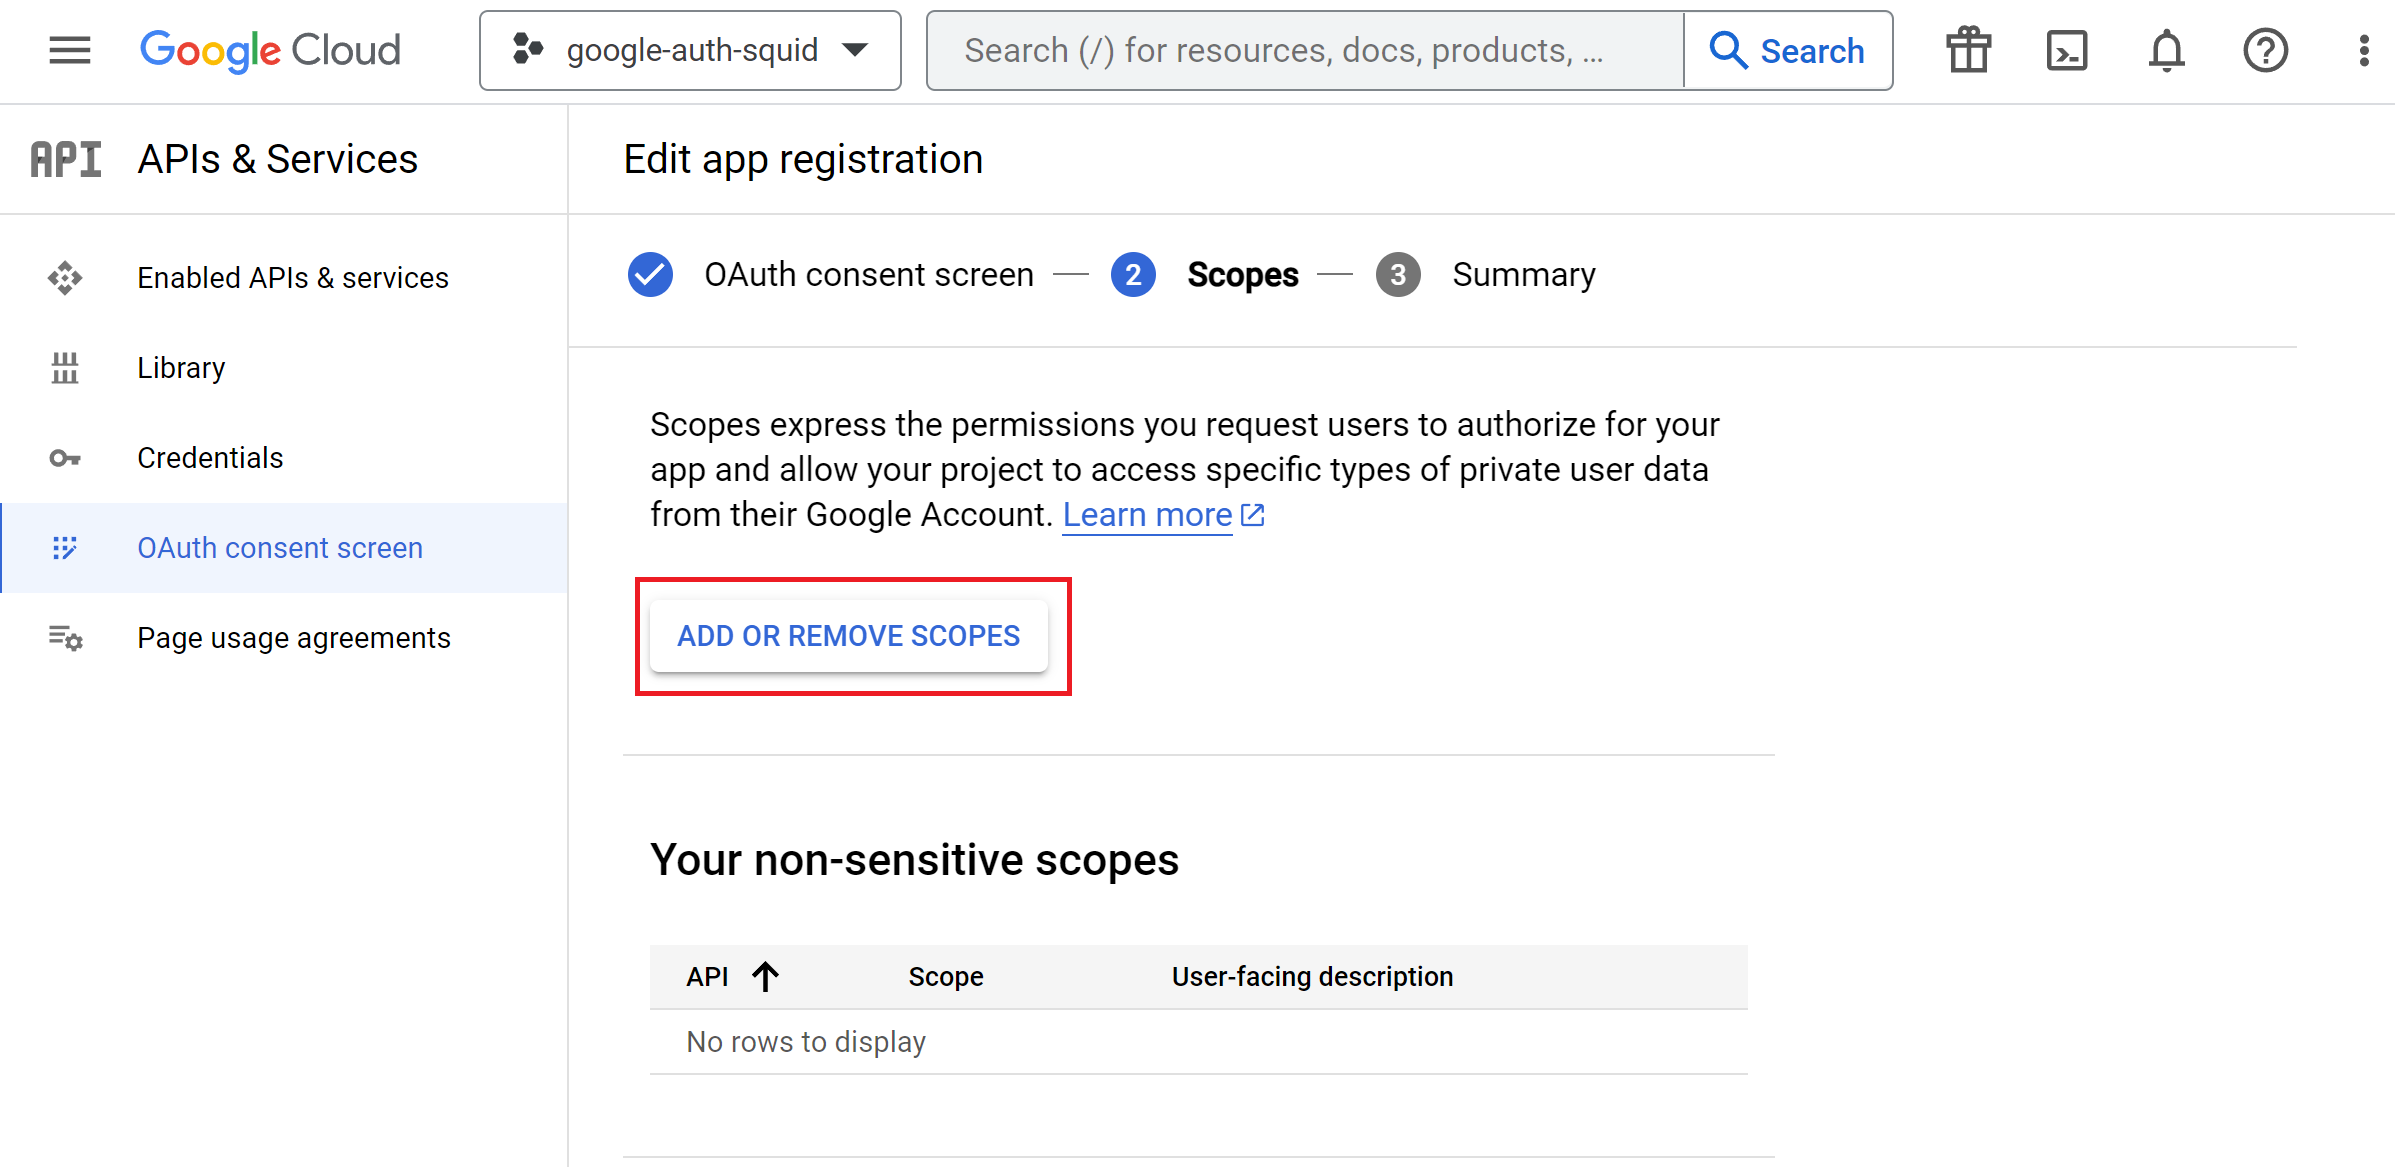Follow the Learn more link
Image resolution: width=2395 pixels, height=1167 pixels.
(1147, 514)
